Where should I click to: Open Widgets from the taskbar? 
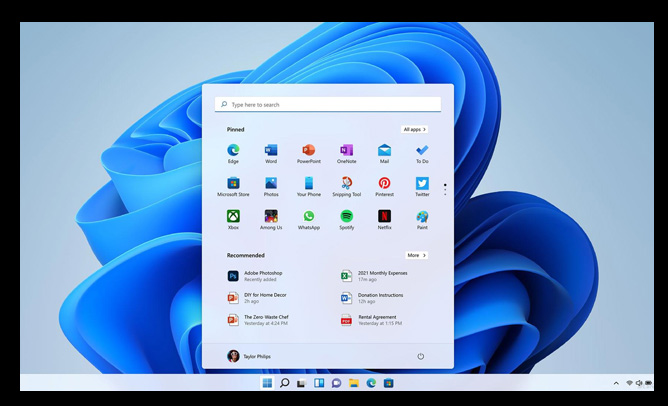pos(319,383)
